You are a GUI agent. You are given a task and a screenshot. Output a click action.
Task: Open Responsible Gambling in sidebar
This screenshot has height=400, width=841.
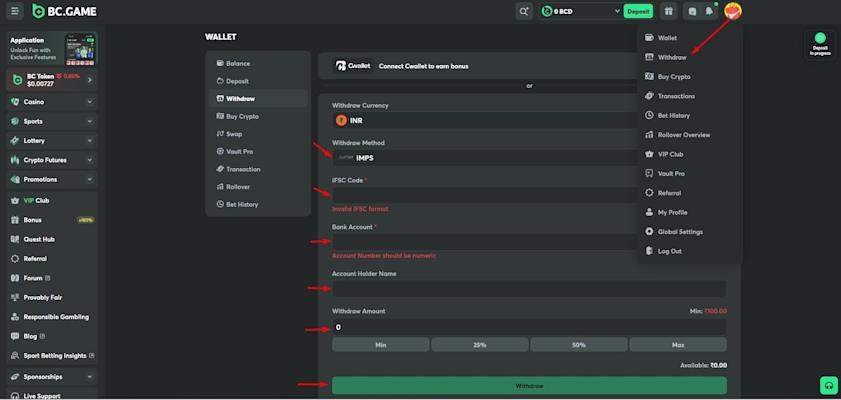click(51, 317)
